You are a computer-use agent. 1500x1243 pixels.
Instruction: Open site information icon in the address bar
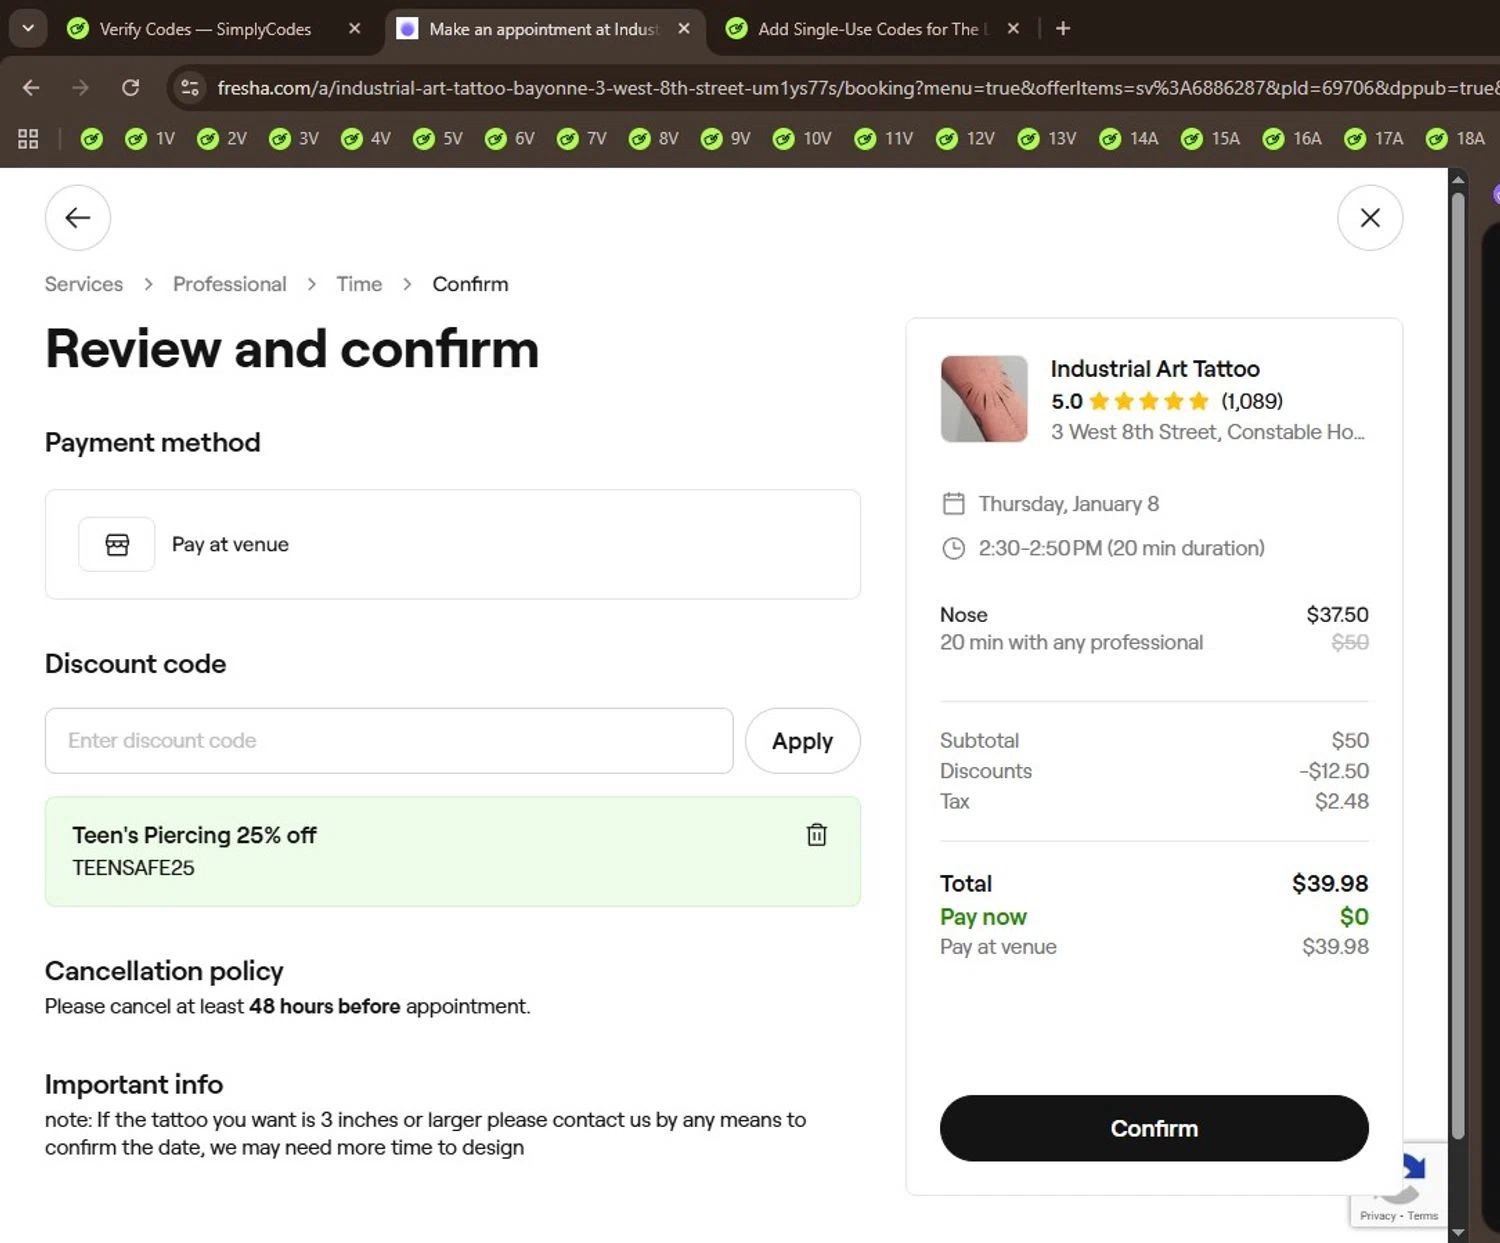click(x=190, y=88)
